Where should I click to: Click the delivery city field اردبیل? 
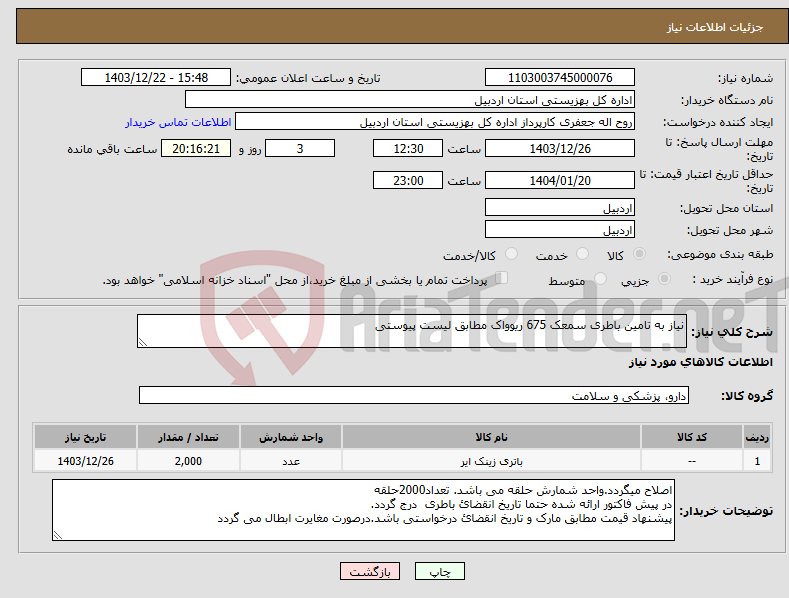point(560,230)
